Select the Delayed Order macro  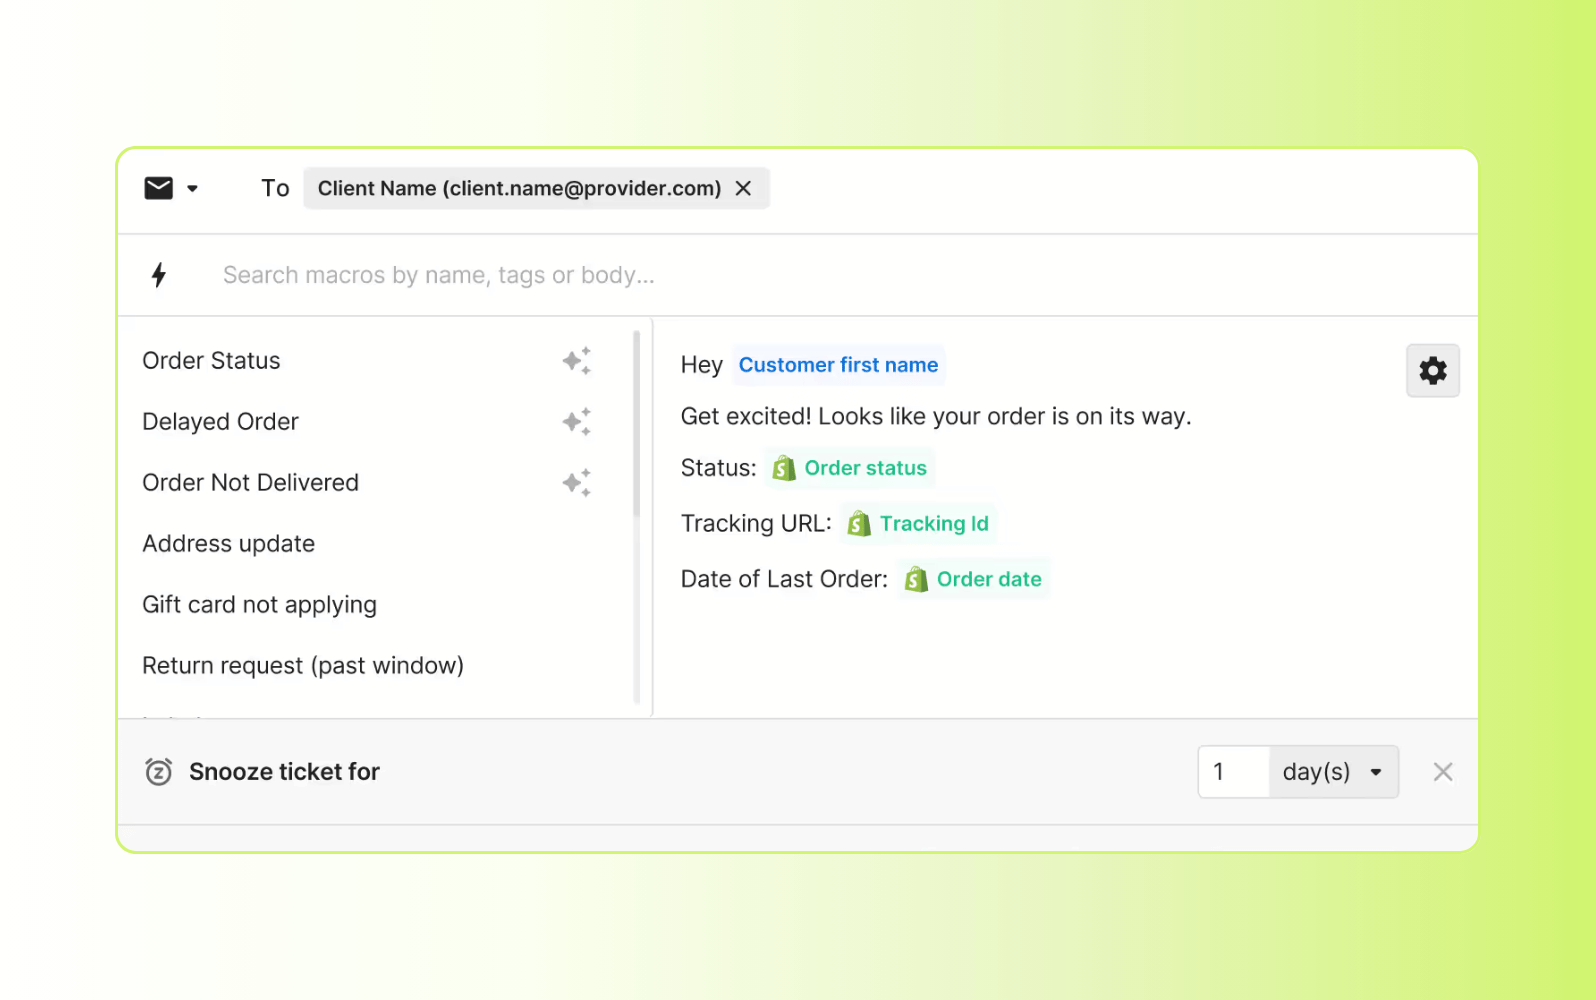coord(220,422)
